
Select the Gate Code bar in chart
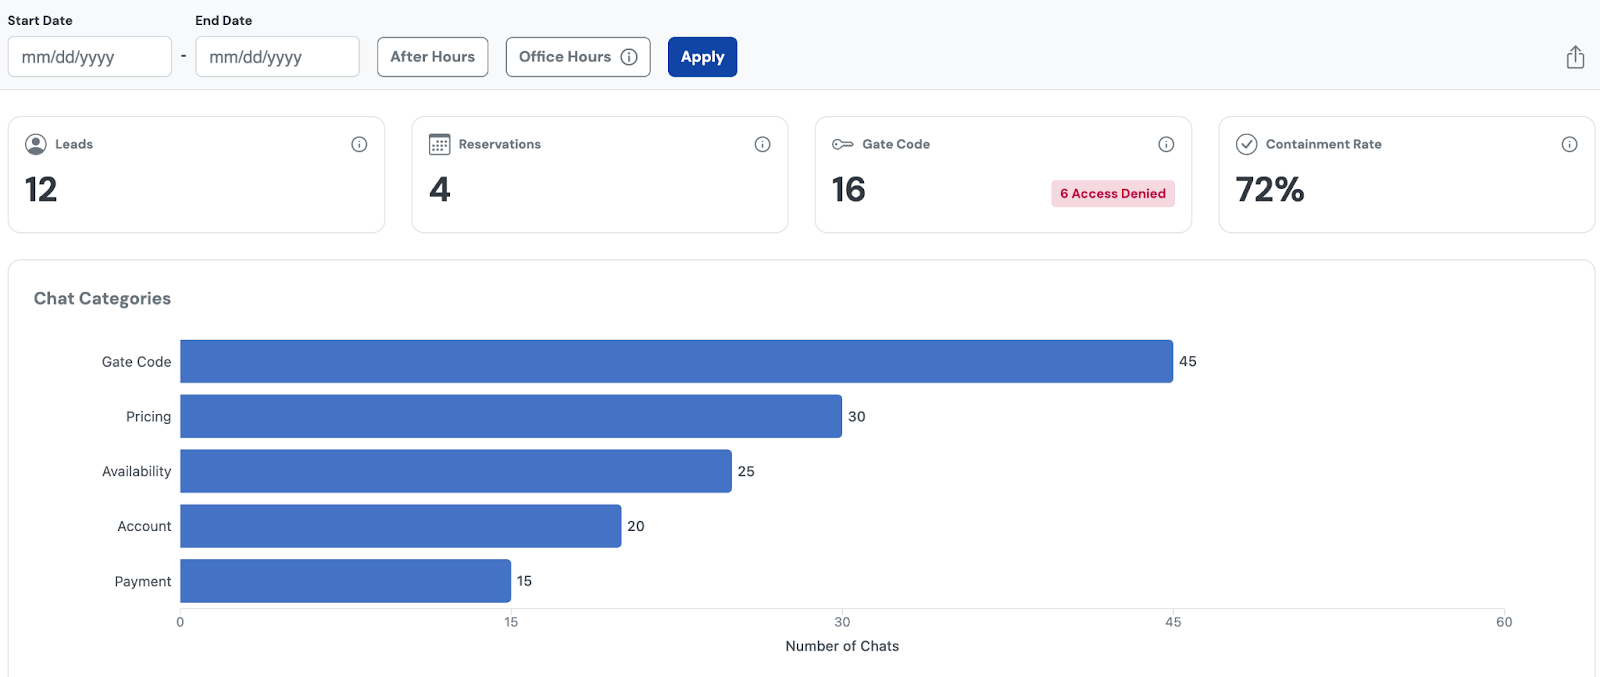tap(676, 361)
